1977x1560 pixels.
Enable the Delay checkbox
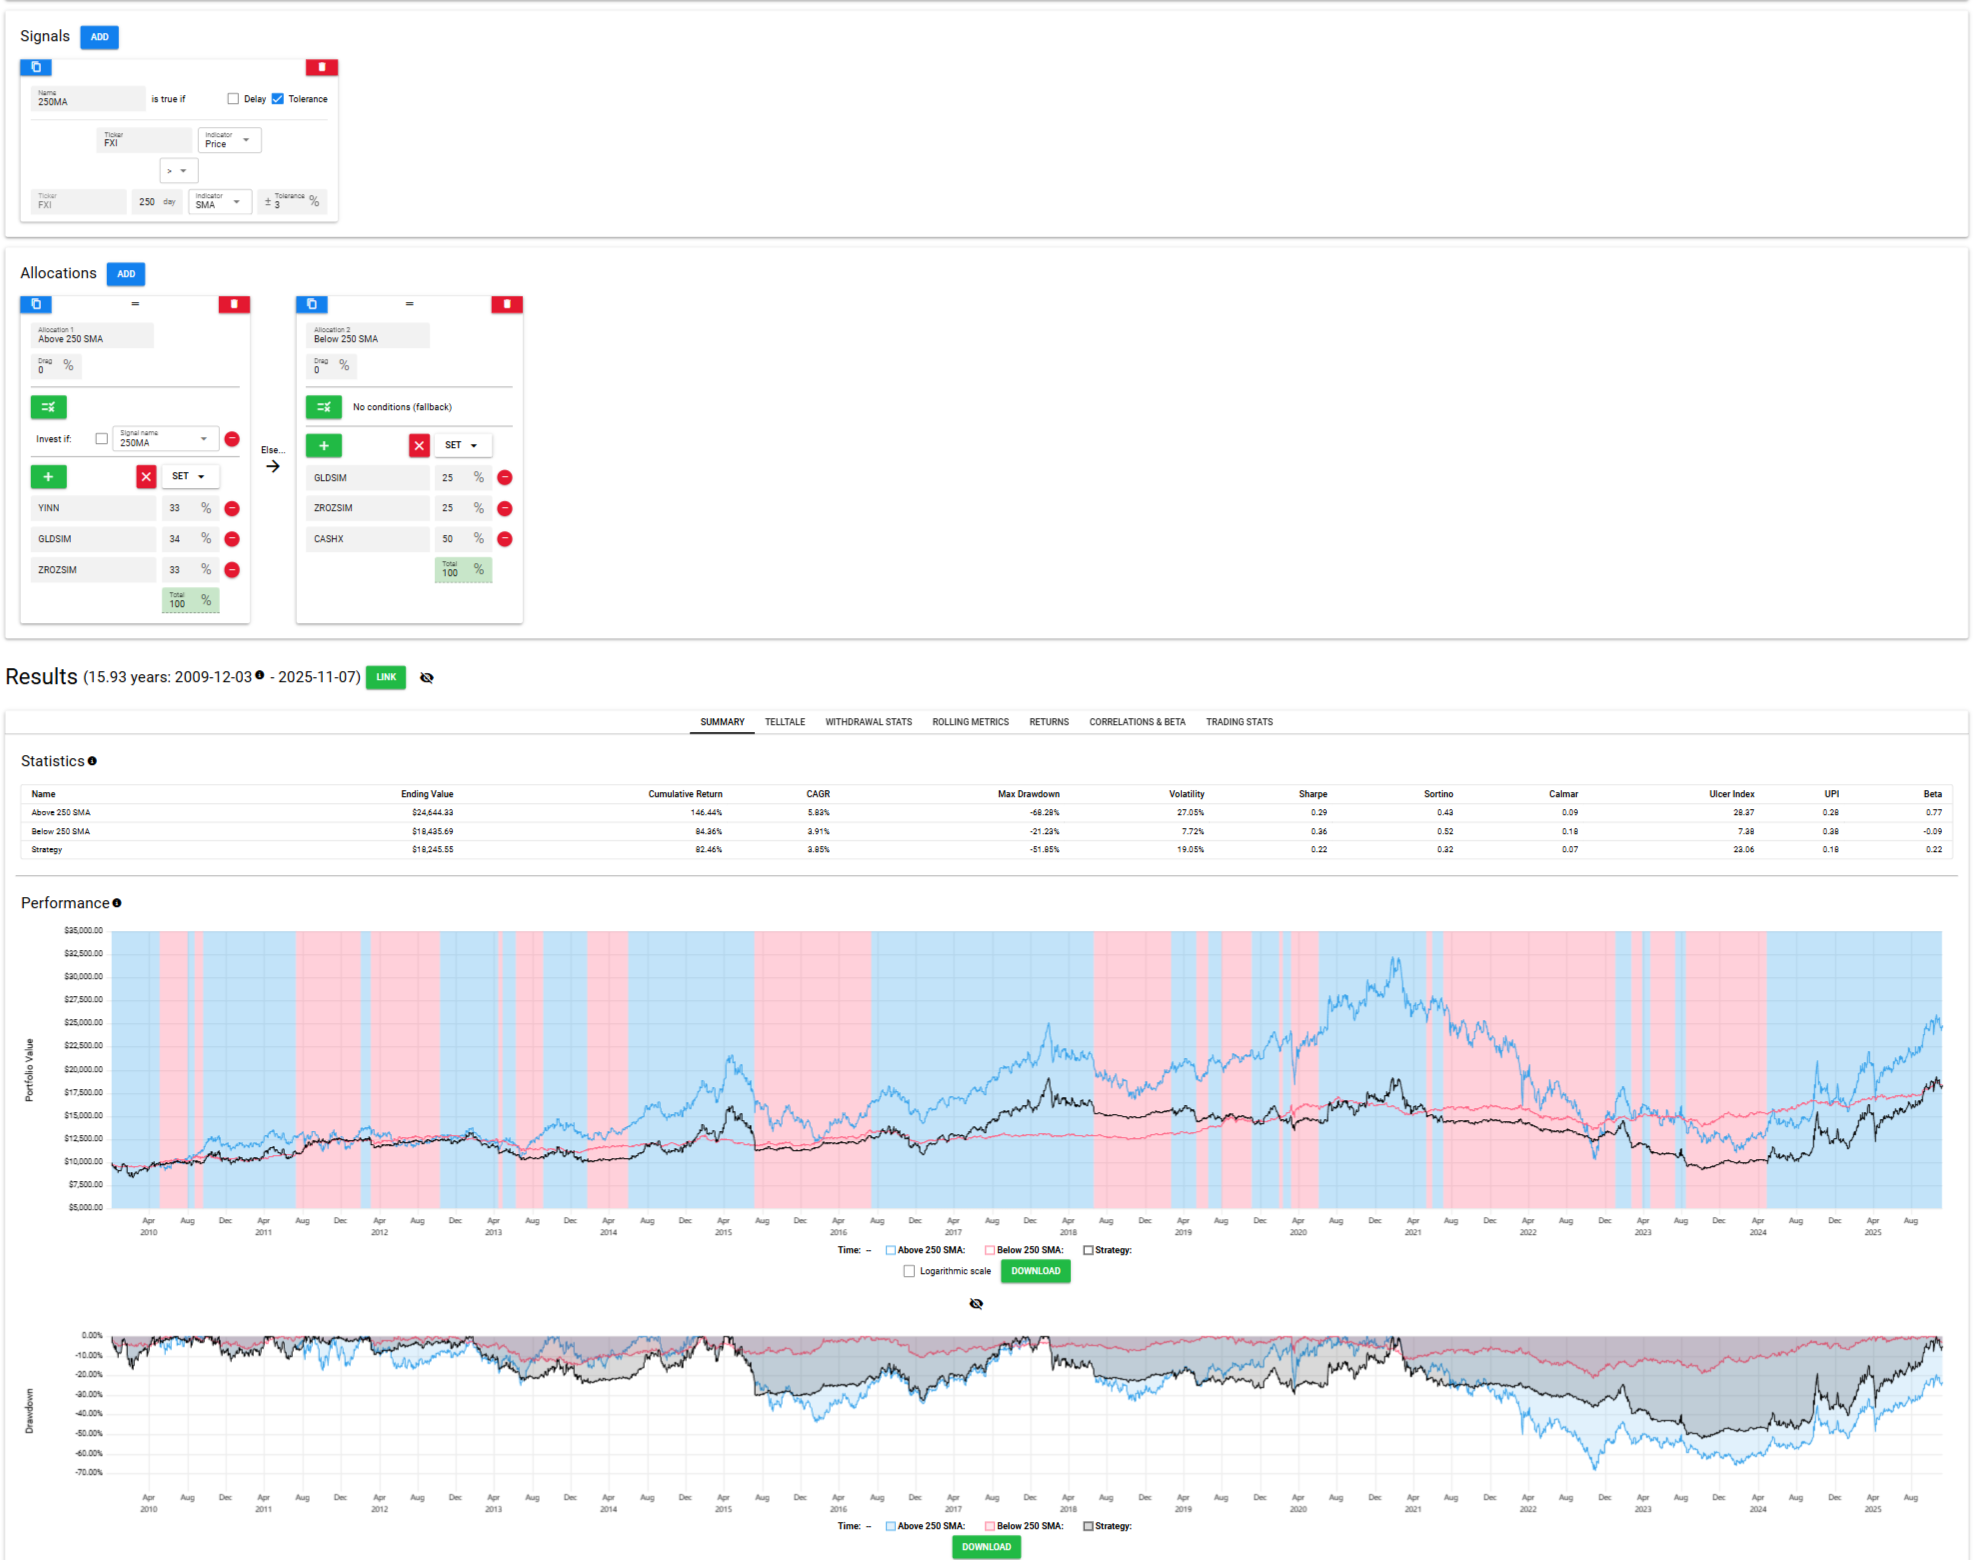pyautogui.click(x=233, y=99)
